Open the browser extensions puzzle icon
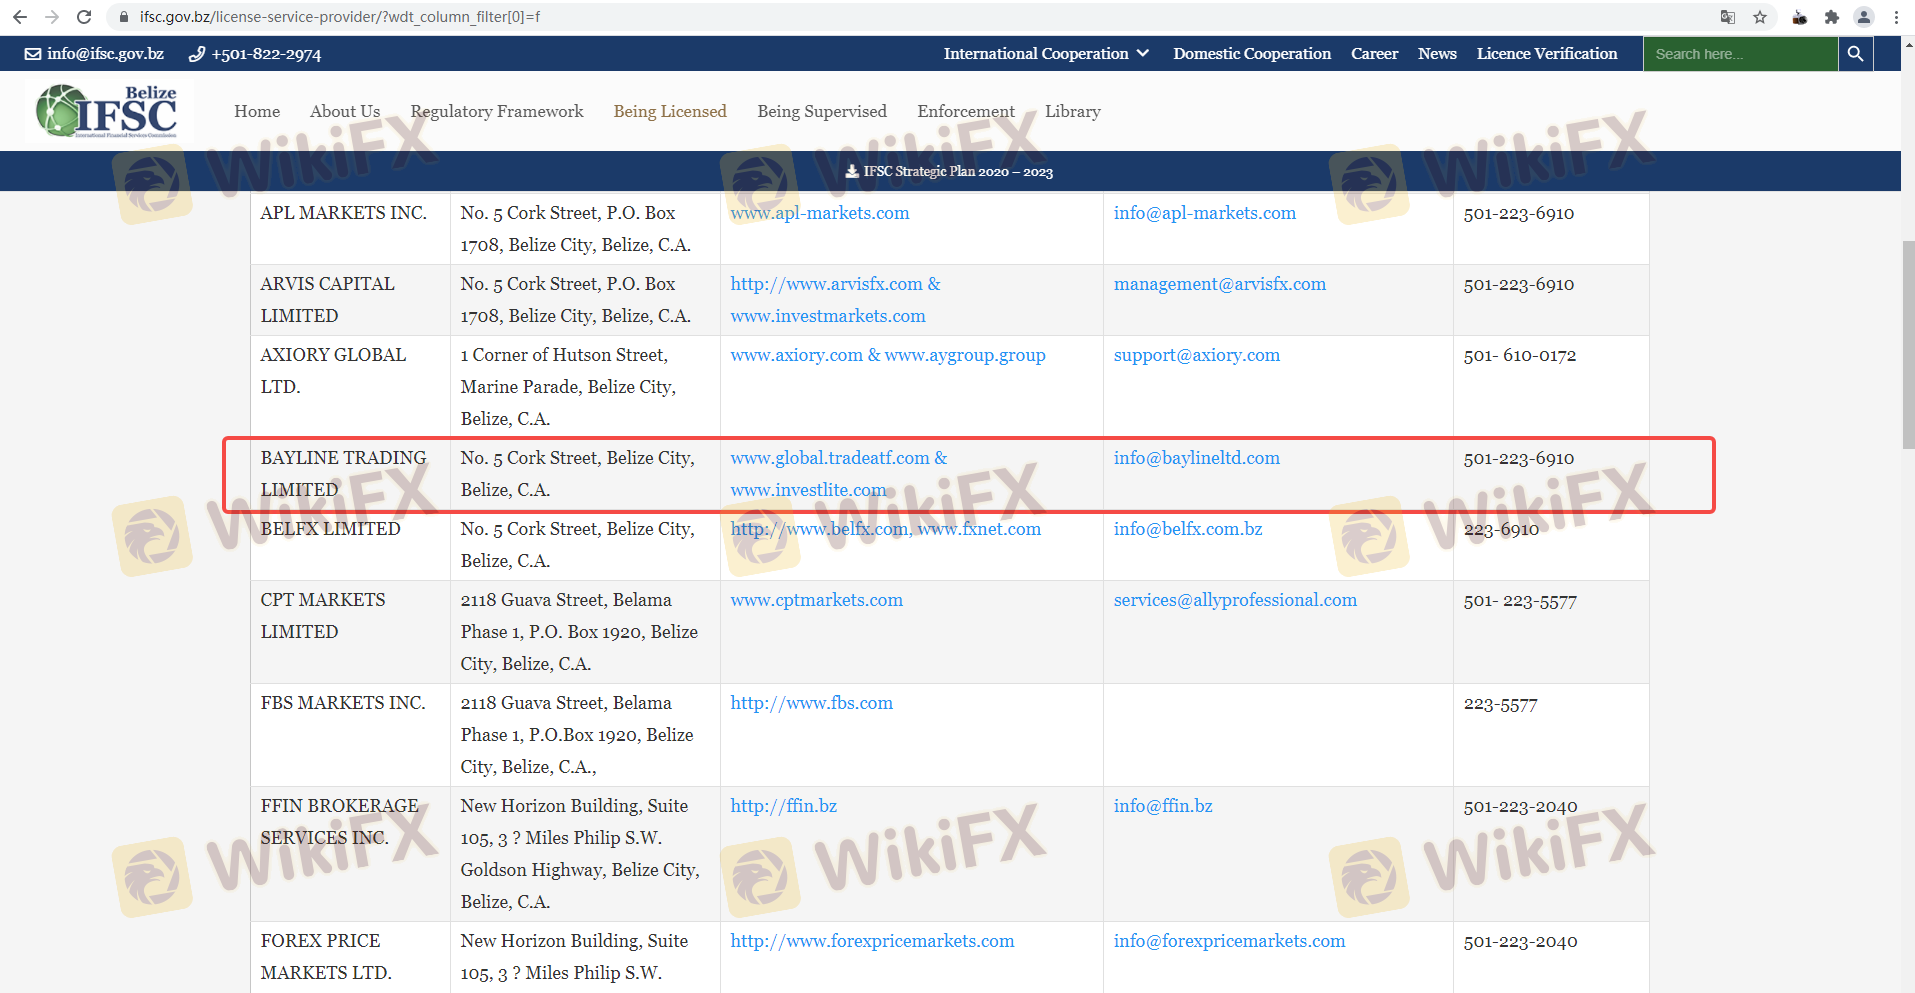The width and height of the screenshot is (1915, 993). point(1831,17)
